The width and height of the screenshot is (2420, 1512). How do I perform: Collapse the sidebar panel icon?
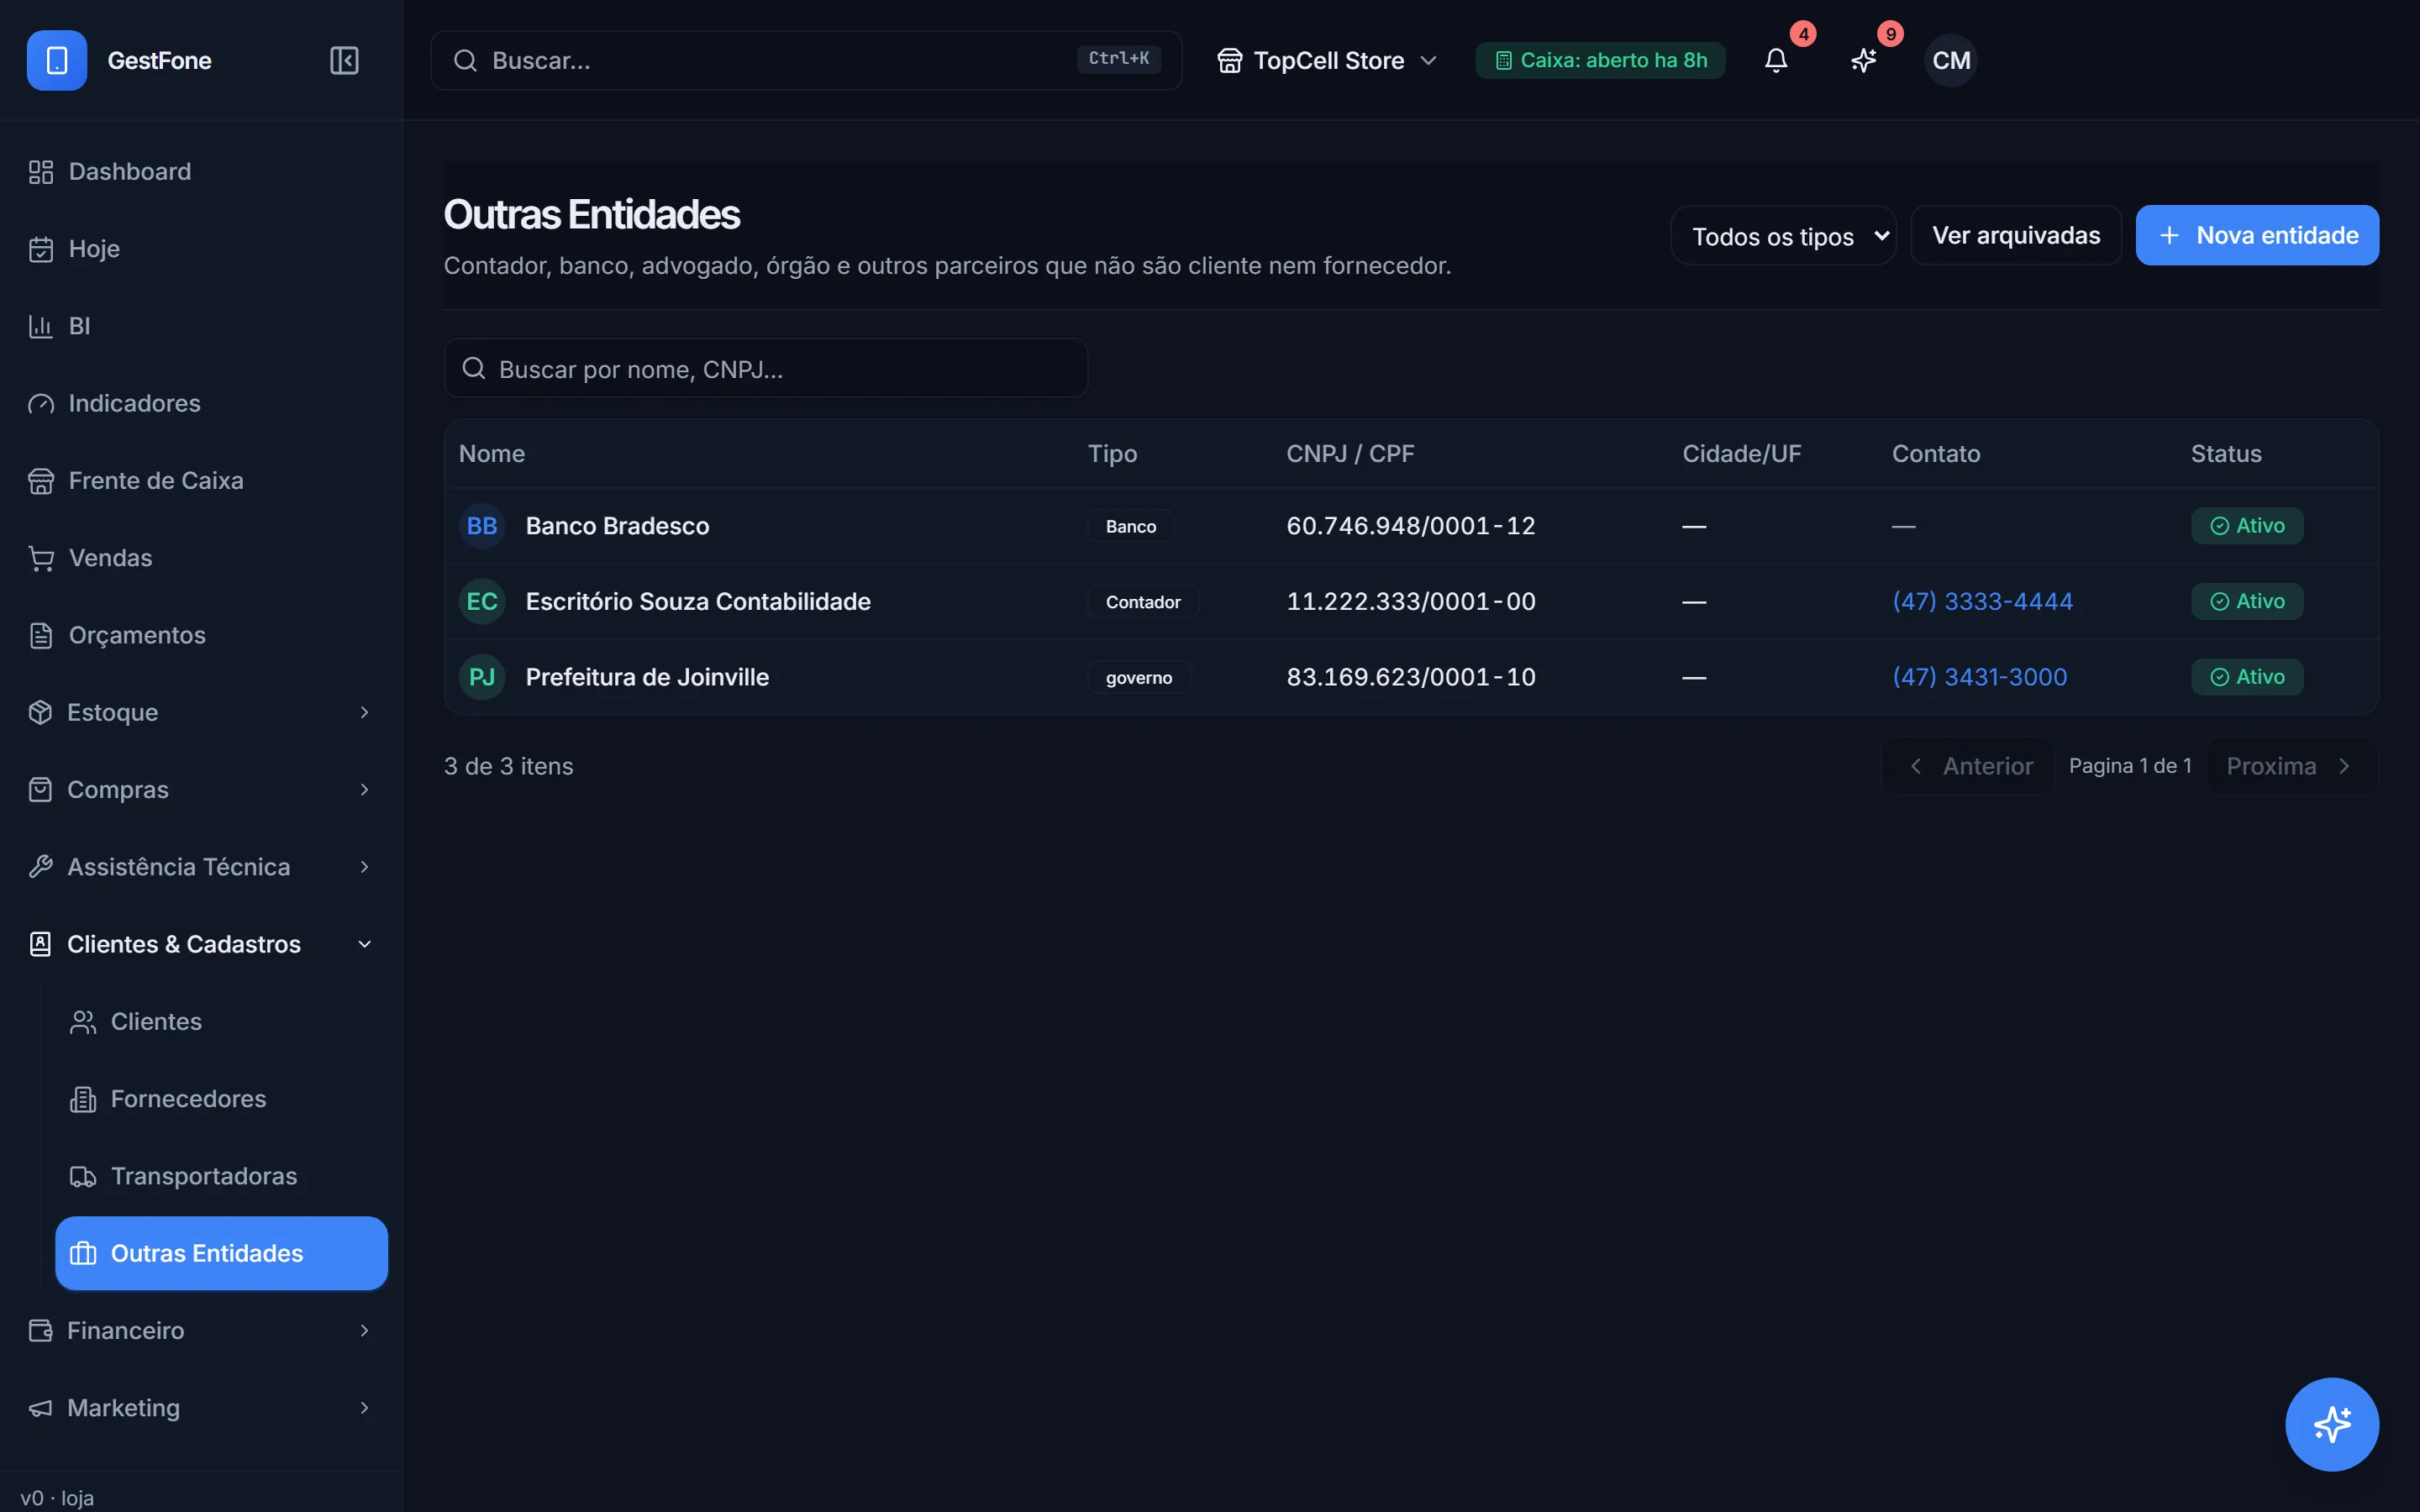(344, 60)
